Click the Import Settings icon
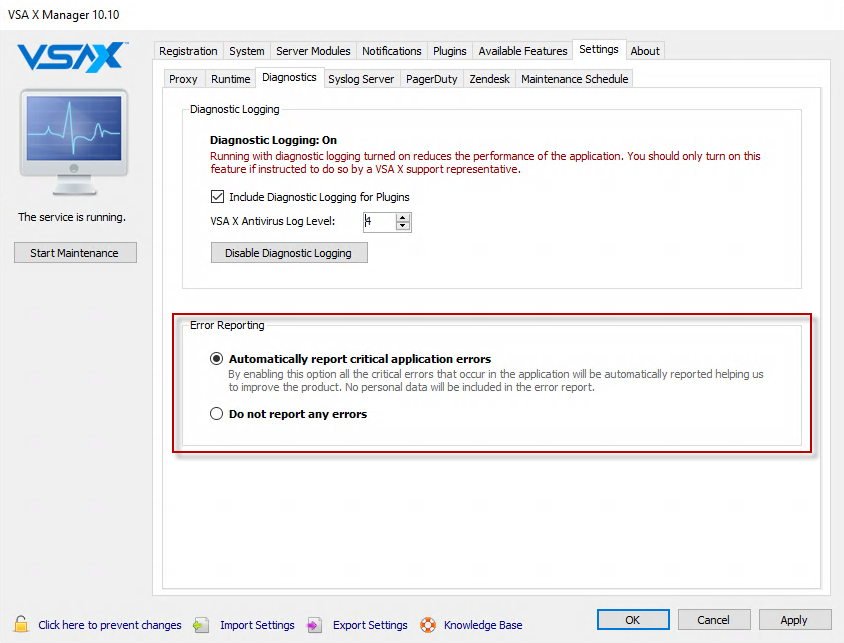 pos(201,625)
